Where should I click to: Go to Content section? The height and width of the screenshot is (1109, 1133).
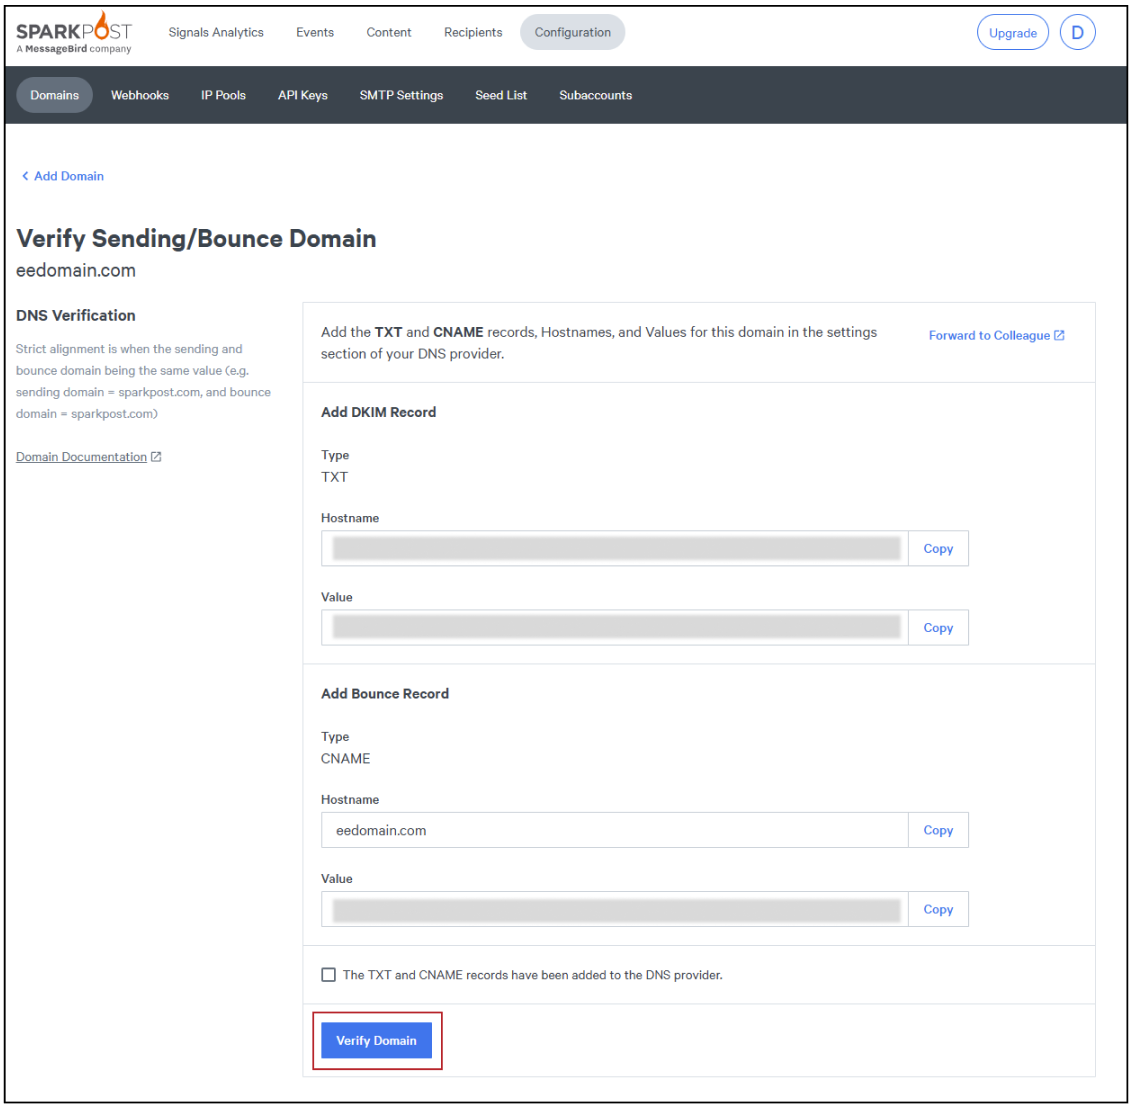(388, 32)
